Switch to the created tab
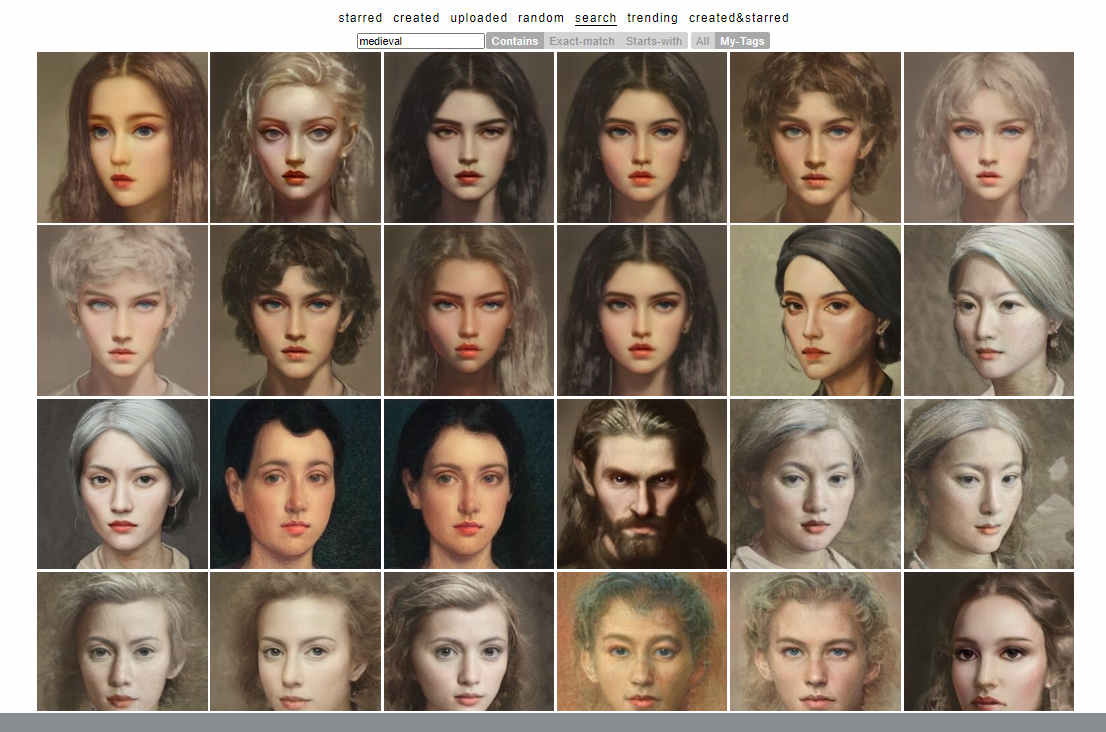This screenshot has width=1106, height=732. pos(416,18)
